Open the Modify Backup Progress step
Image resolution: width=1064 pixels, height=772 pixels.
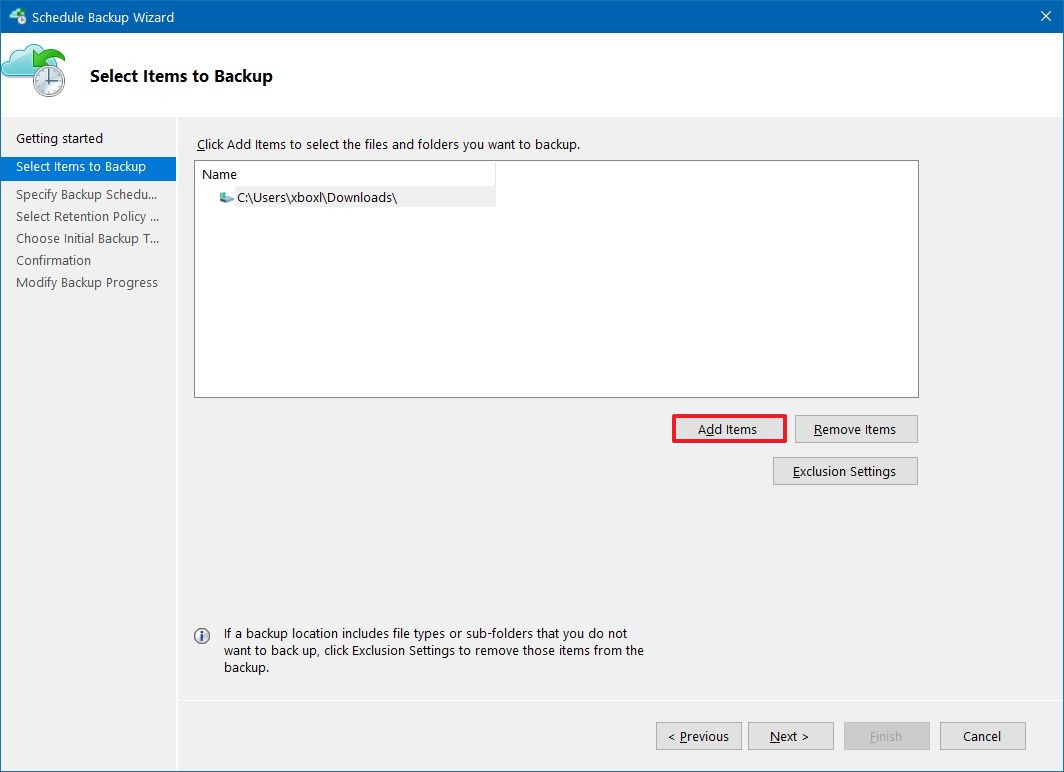[87, 282]
